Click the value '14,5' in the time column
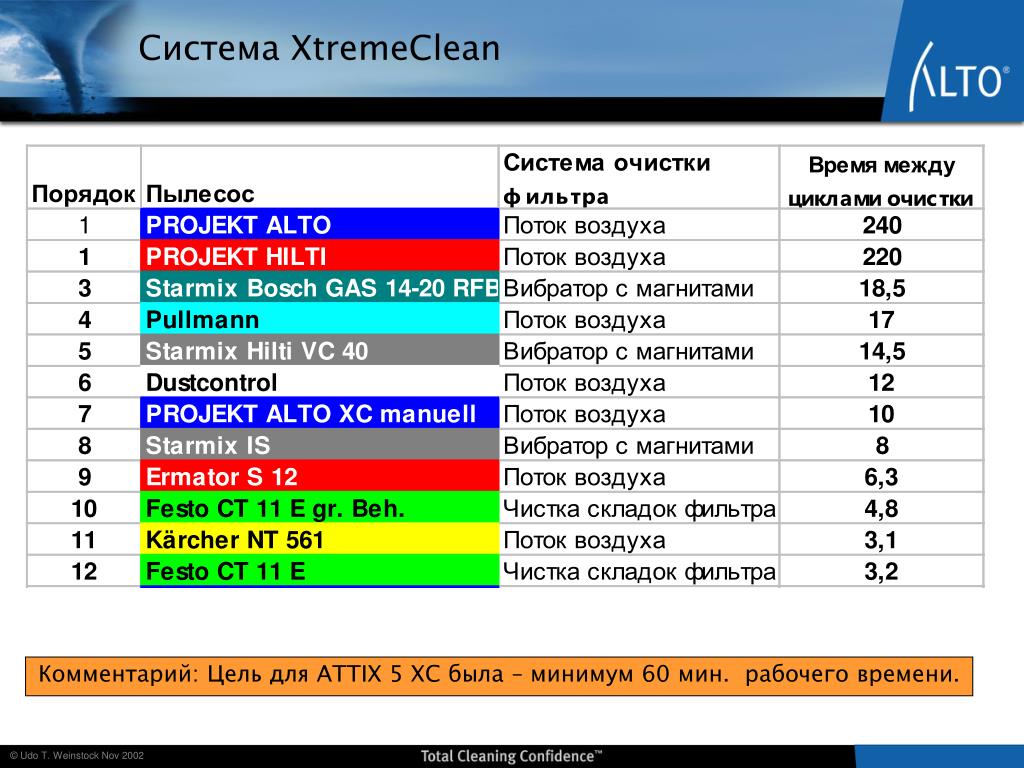 pos(882,351)
